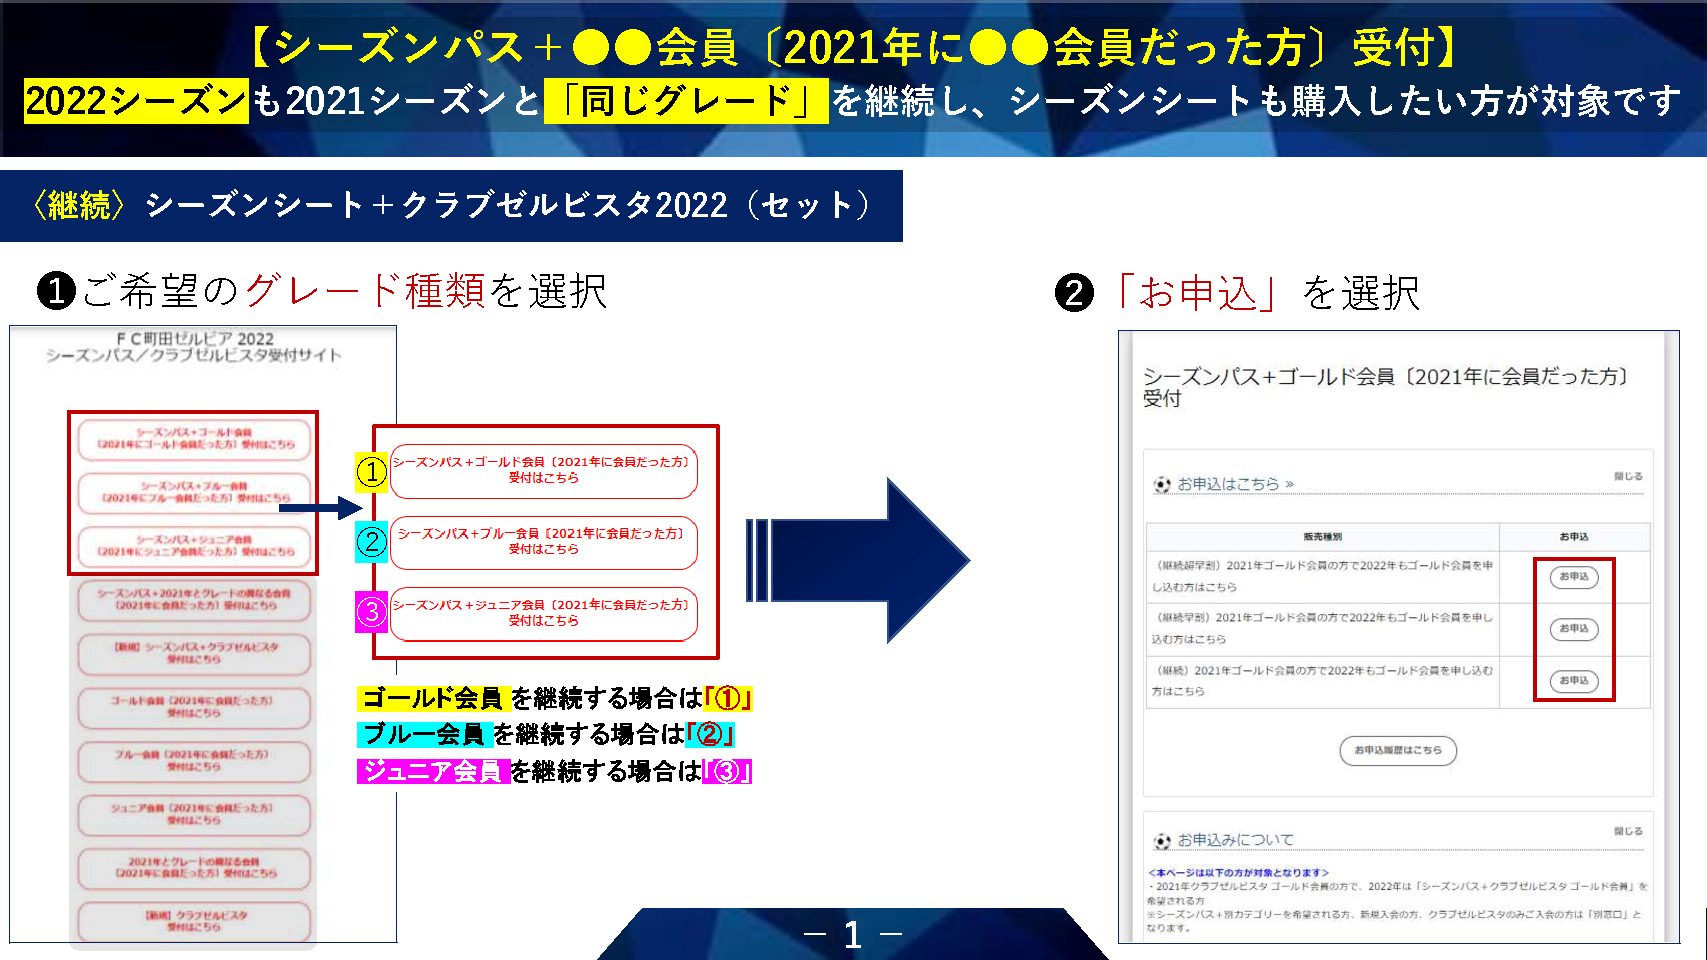1707x960 pixels.
Task: Click the yellow circled number ① marker
Action: 371,471
